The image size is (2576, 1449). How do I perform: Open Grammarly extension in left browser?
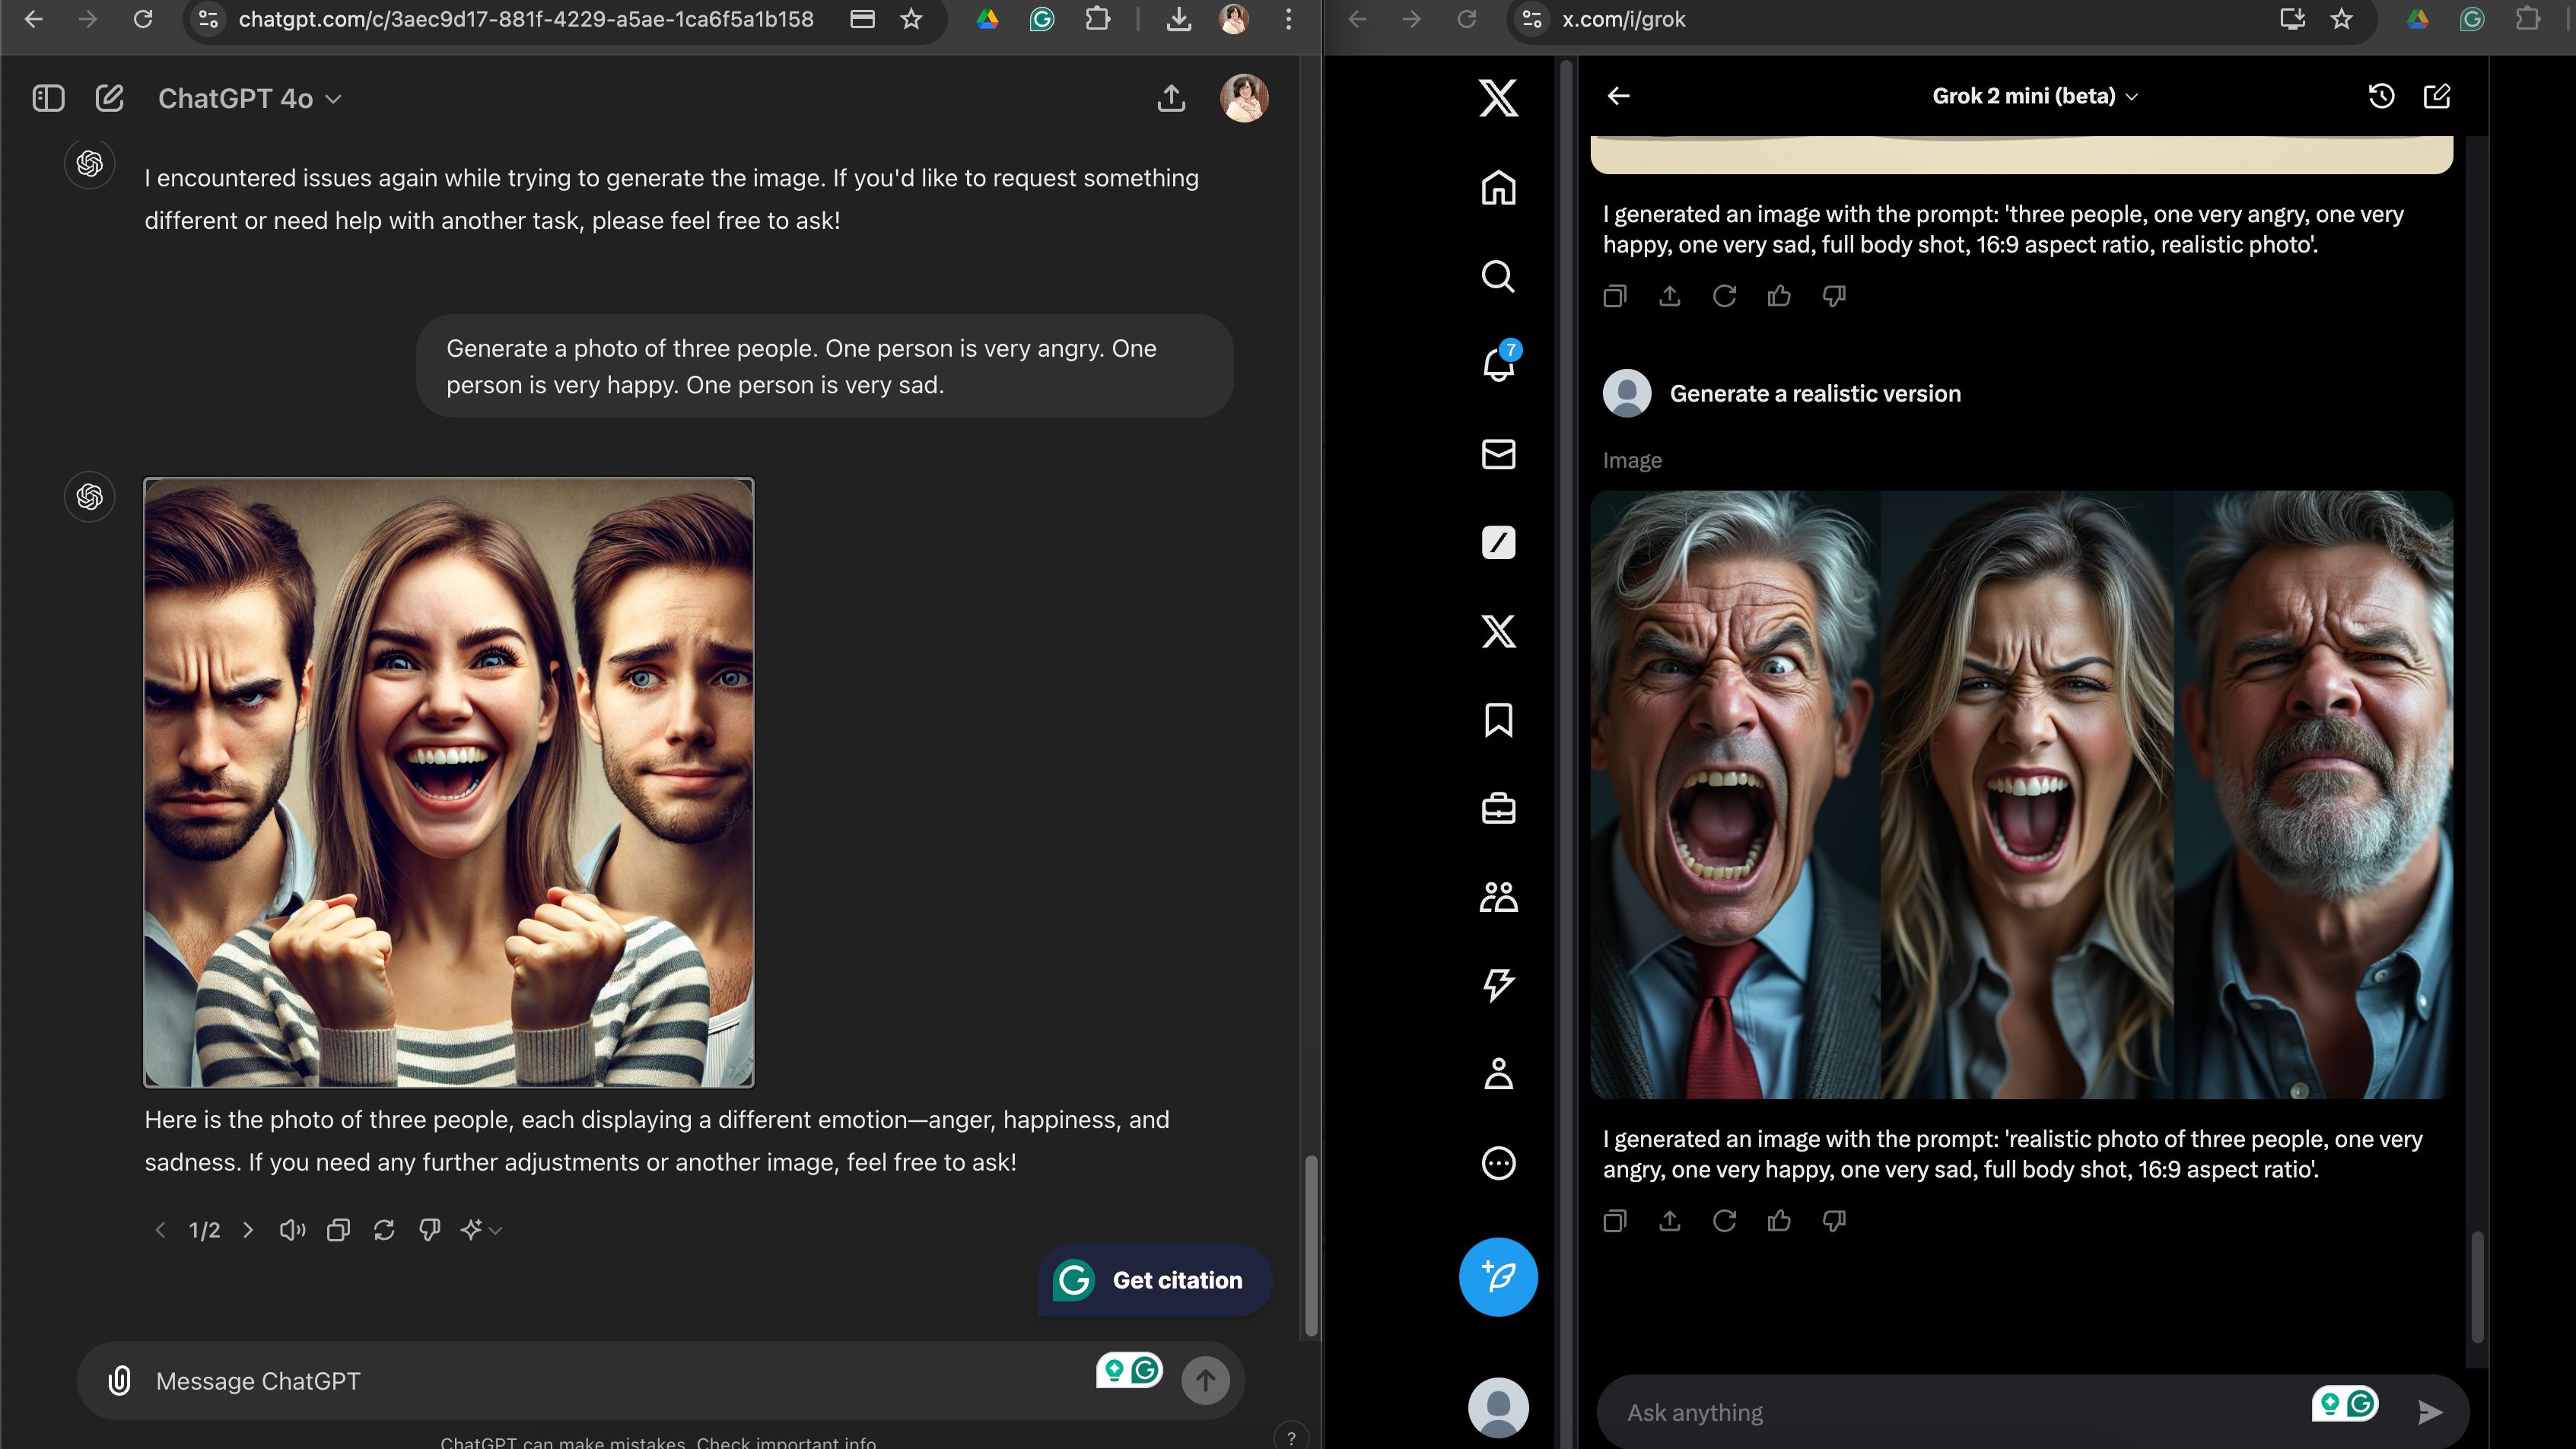coord(1041,19)
